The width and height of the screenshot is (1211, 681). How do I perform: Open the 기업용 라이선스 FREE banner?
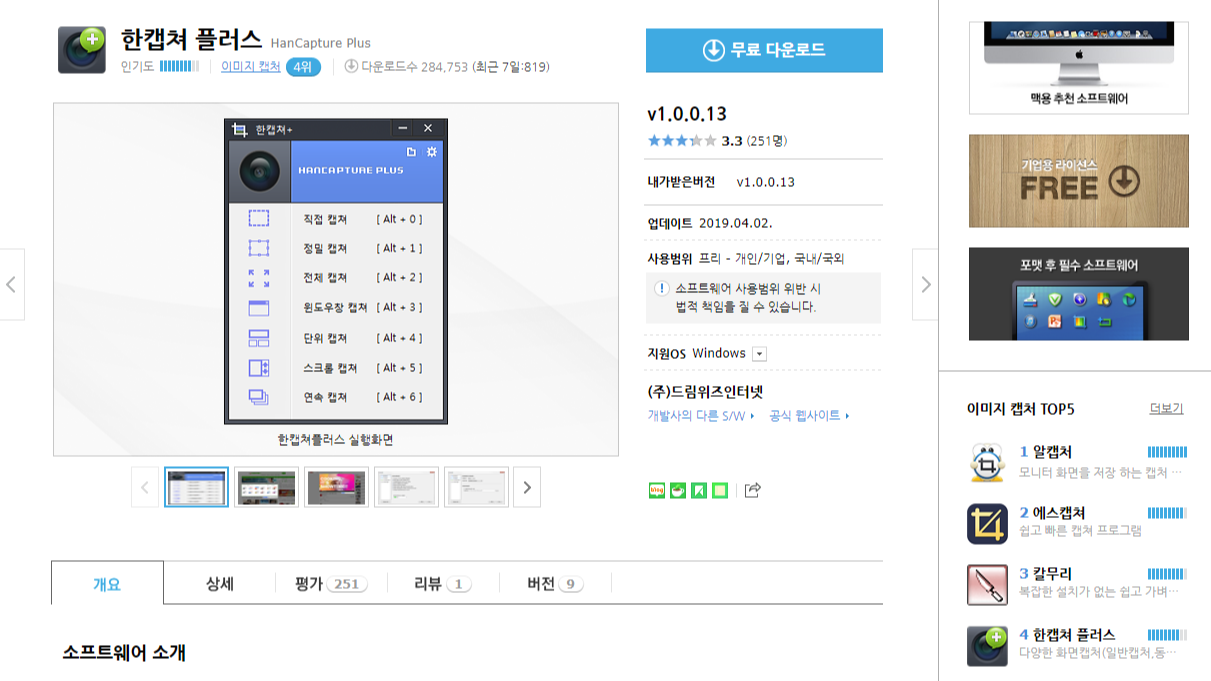tap(1079, 181)
